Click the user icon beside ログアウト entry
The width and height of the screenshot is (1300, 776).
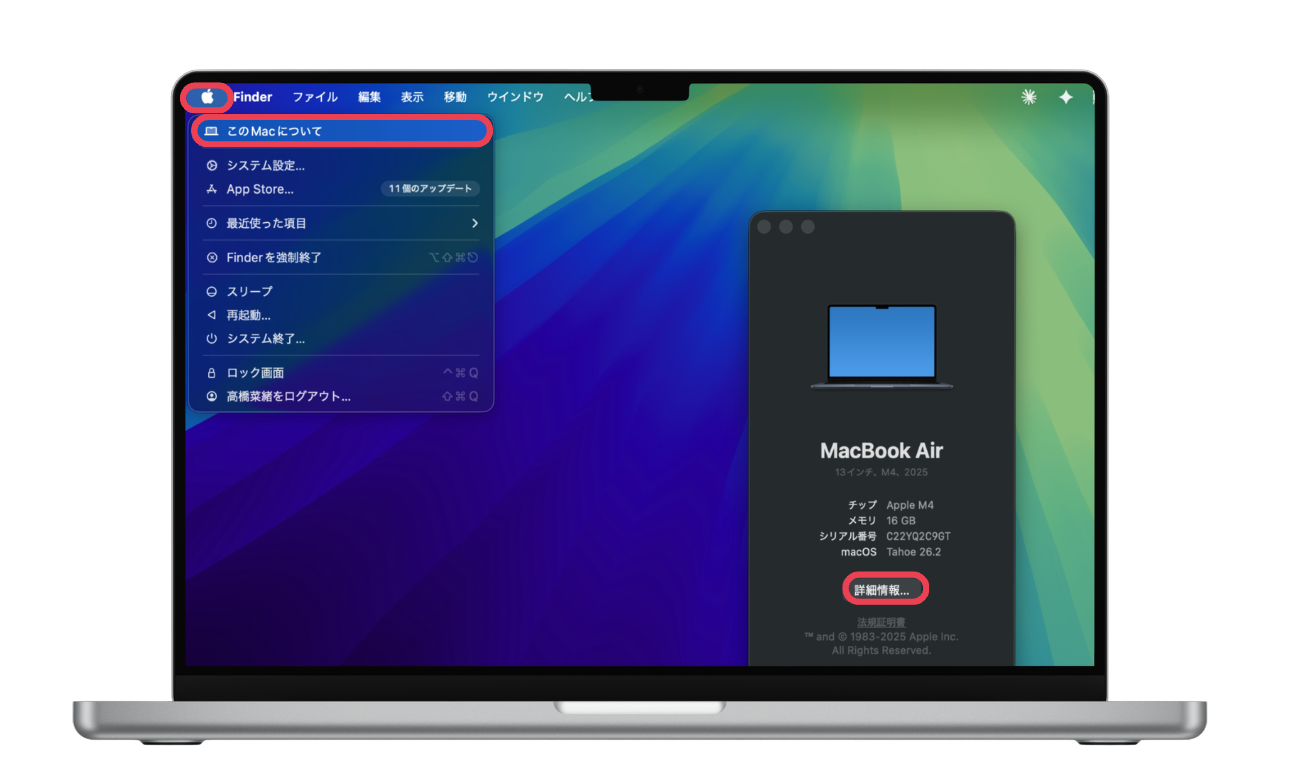(211, 396)
